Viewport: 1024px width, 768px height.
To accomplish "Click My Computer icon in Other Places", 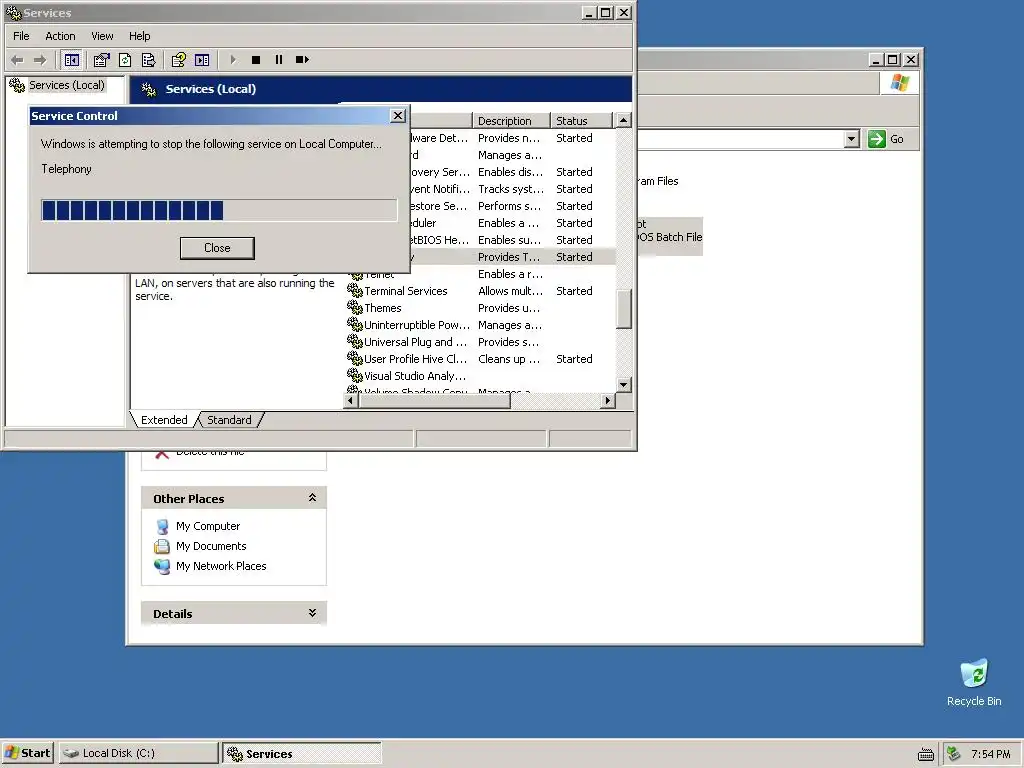I will (162, 526).
